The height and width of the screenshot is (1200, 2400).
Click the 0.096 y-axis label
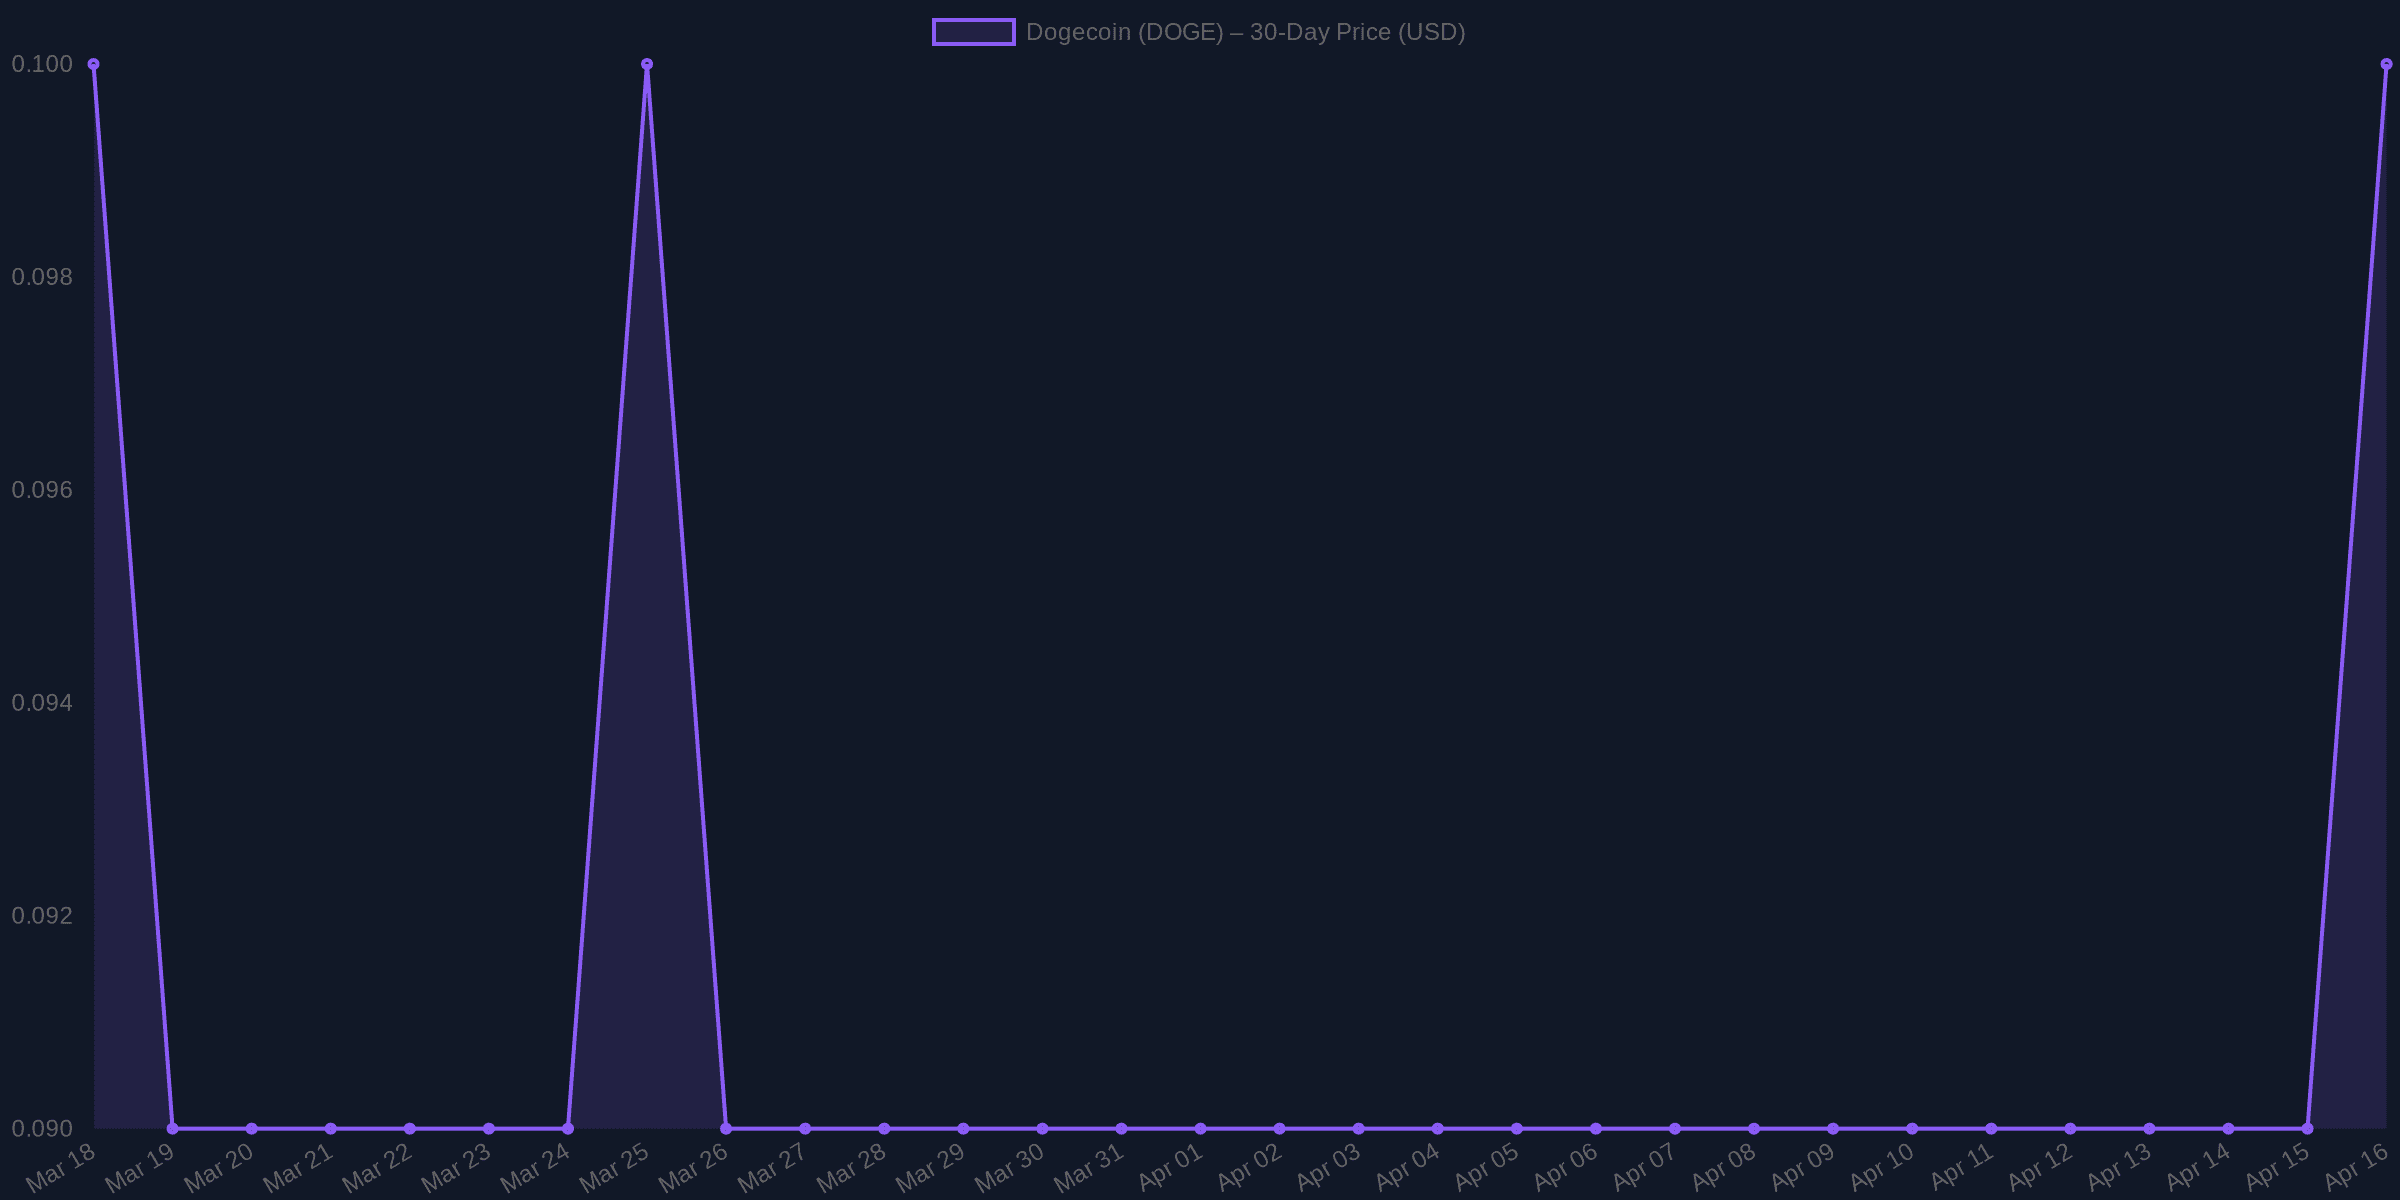pos(42,490)
